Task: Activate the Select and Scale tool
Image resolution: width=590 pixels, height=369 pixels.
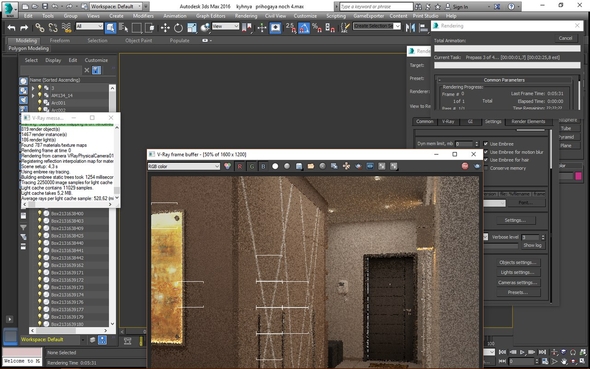Action: pos(192,27)
